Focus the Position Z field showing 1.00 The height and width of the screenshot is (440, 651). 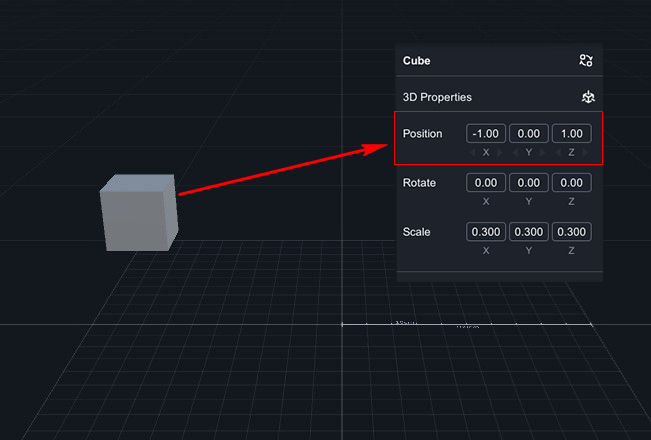[x=571, y=134]
